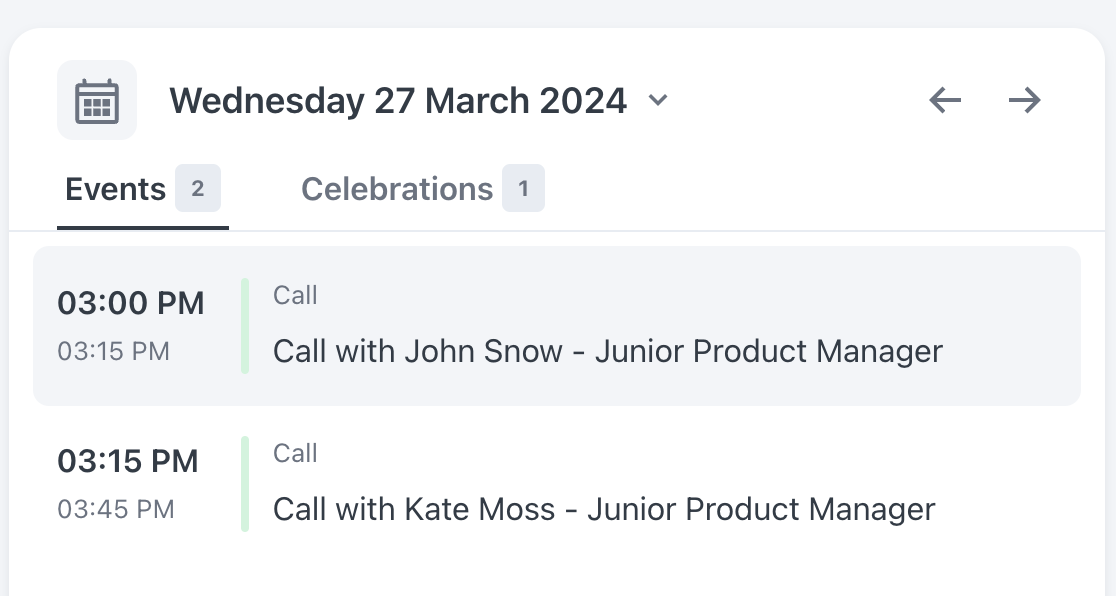Click the green bar beside Kate Moss call

[245, 484]
